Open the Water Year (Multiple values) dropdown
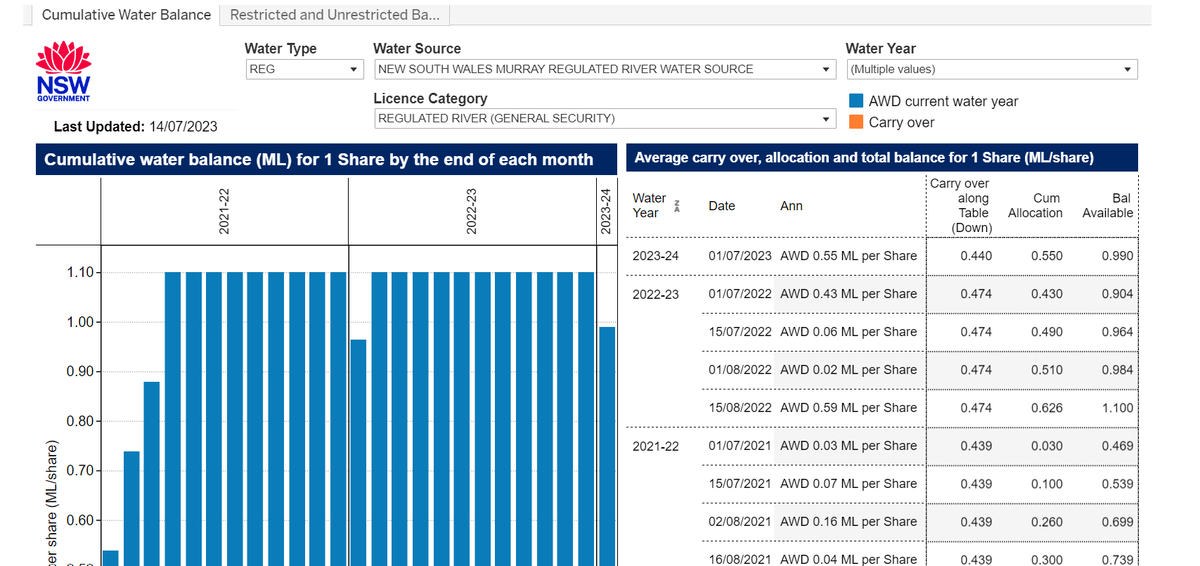 (991, 69)
